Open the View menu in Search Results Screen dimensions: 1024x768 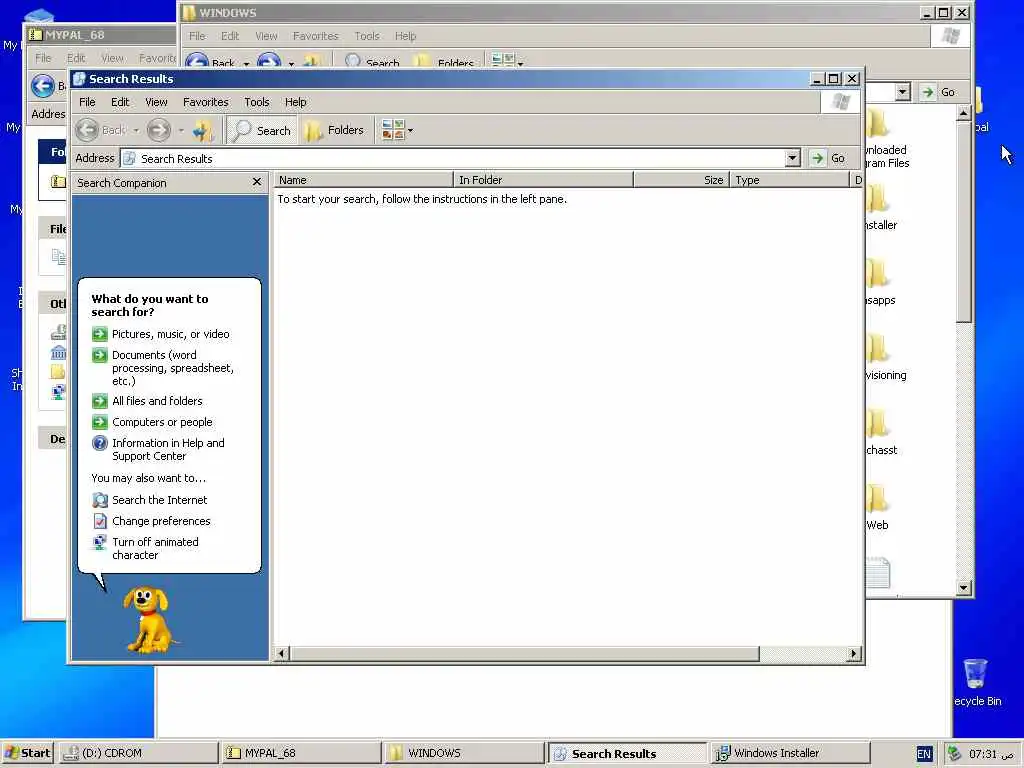[x=156, y=102]
